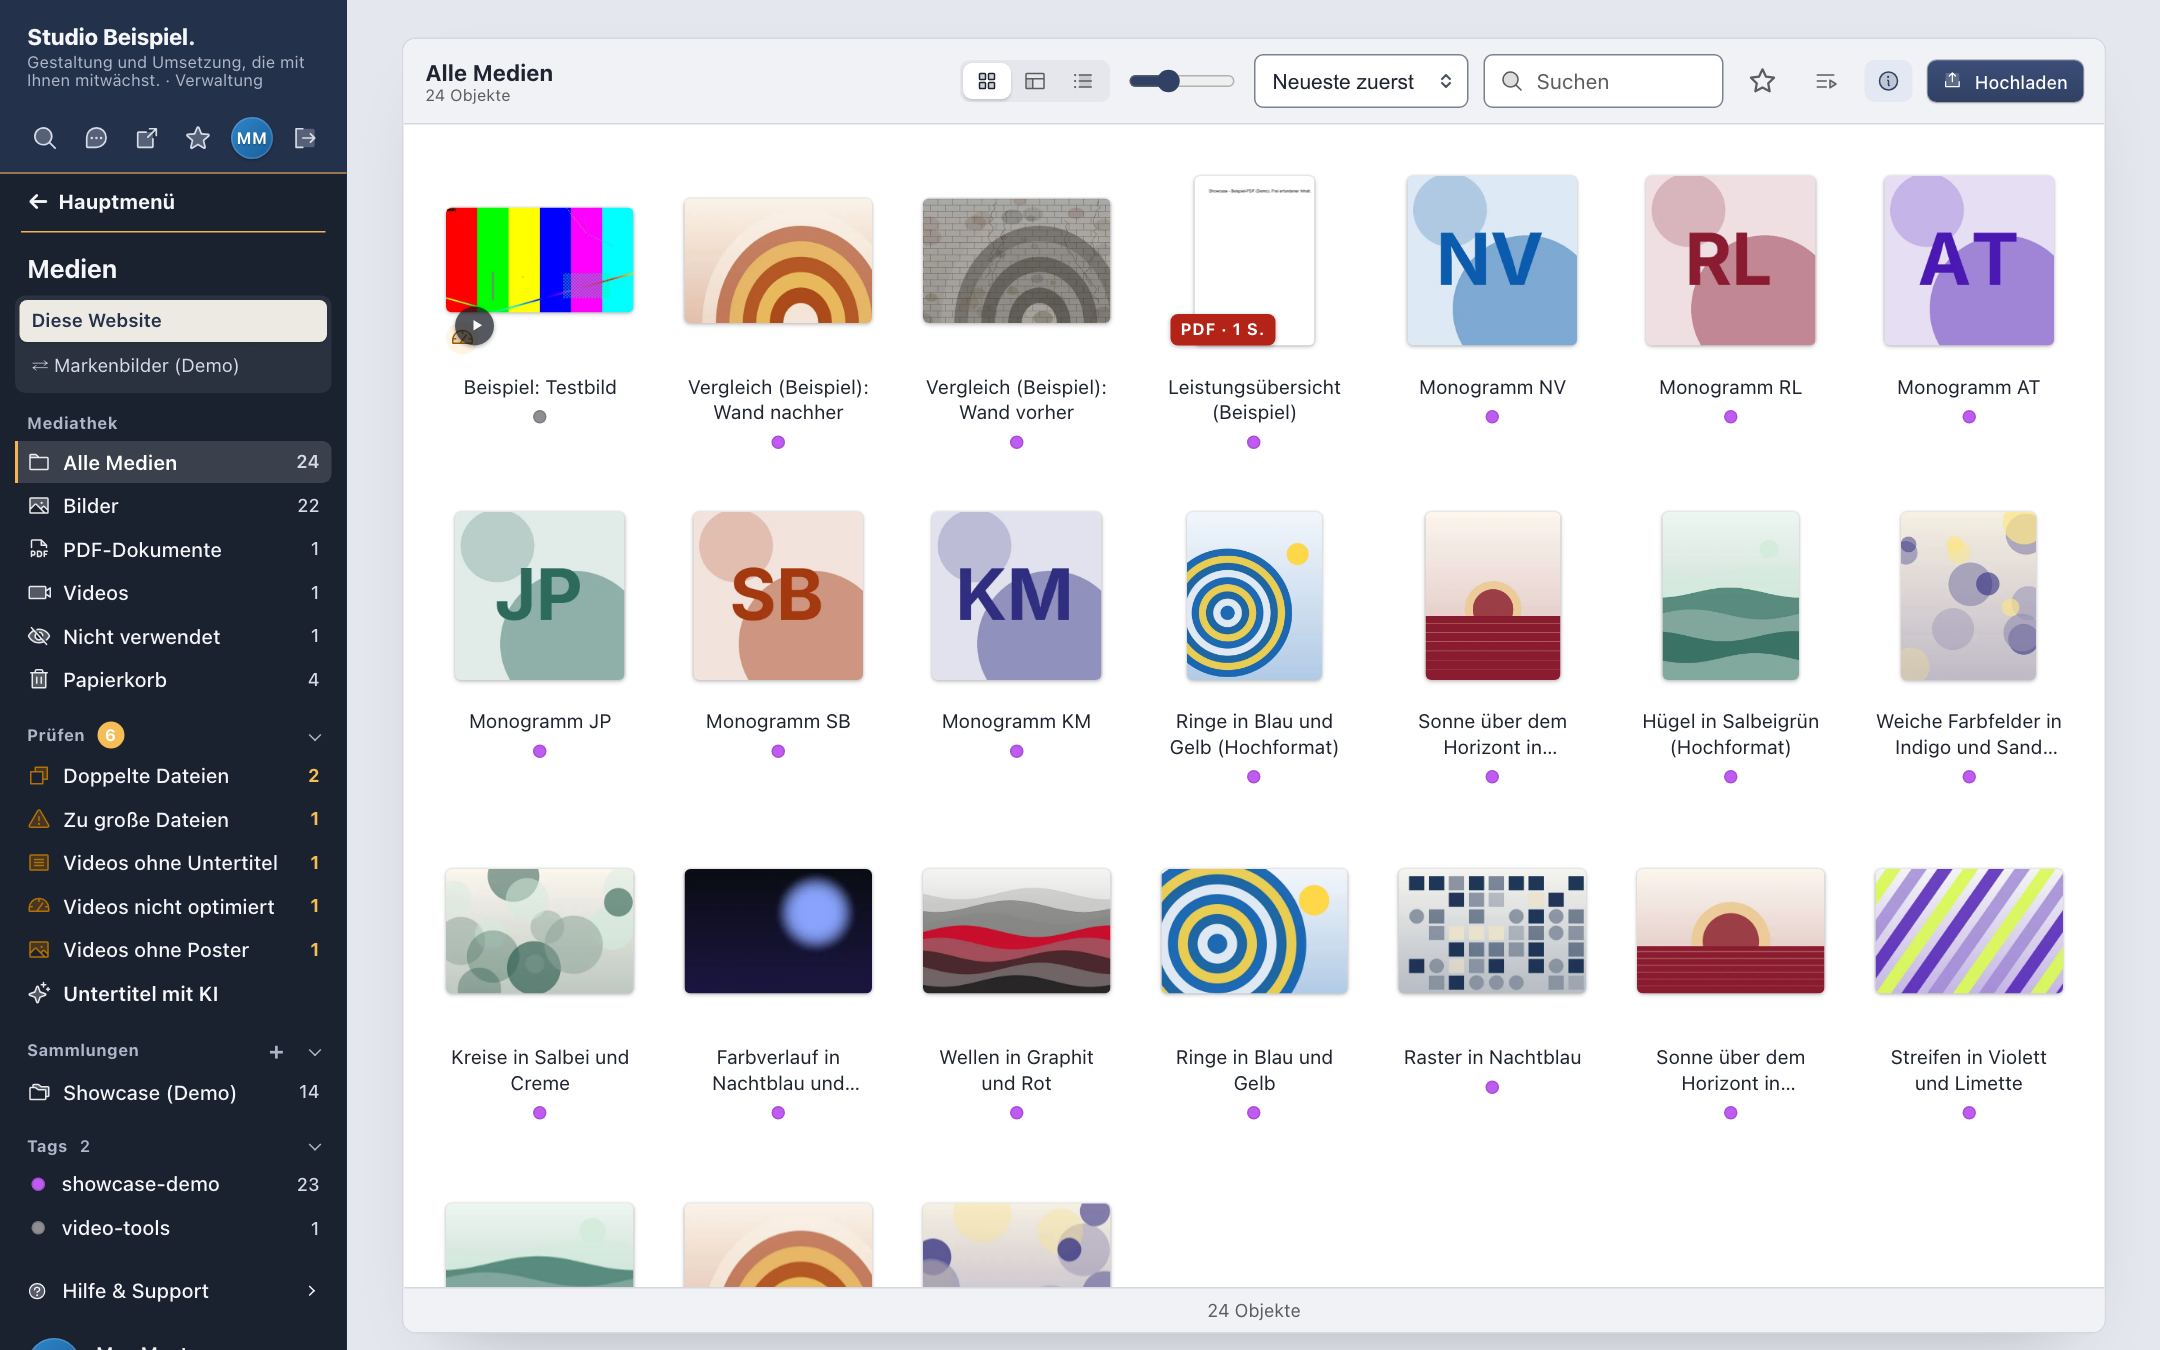Collapse the Sammlungen section chevron
The image size is (2160, 1350).
pos(315,1052)
